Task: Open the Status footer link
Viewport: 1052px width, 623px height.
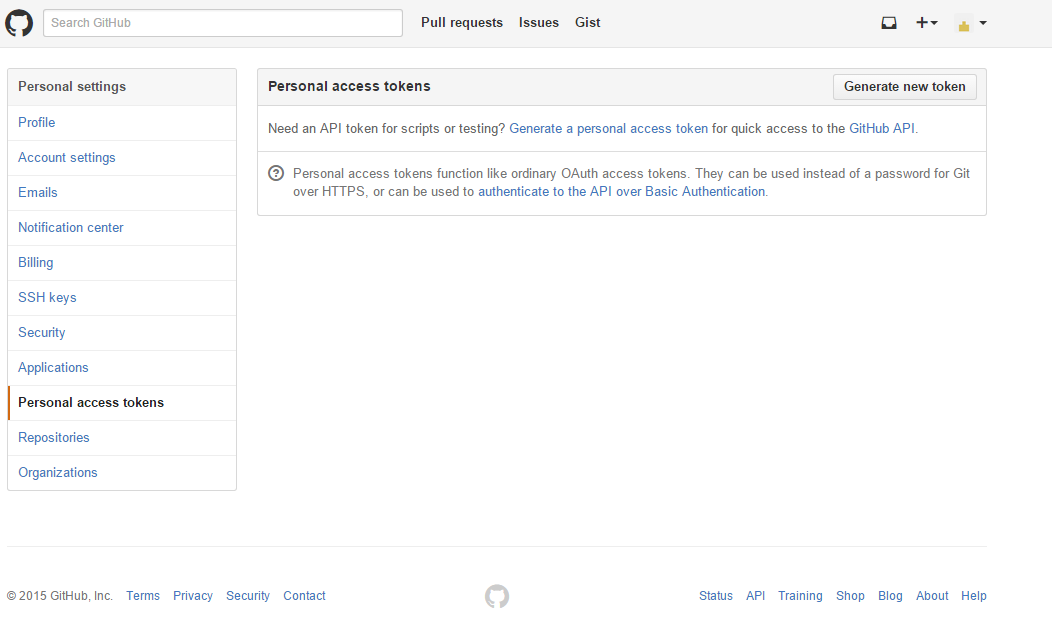Action: coord(716,596)
